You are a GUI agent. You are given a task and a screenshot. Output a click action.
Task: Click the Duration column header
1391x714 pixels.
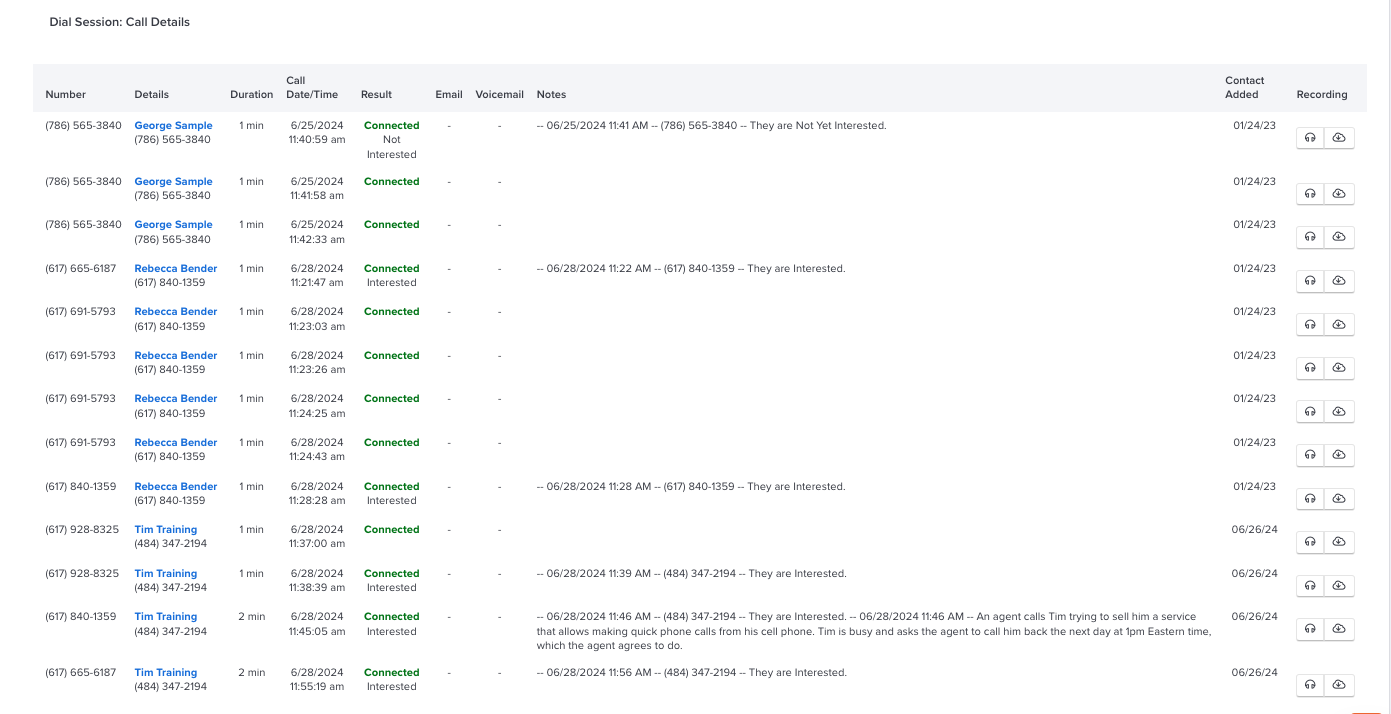point(251,95)
